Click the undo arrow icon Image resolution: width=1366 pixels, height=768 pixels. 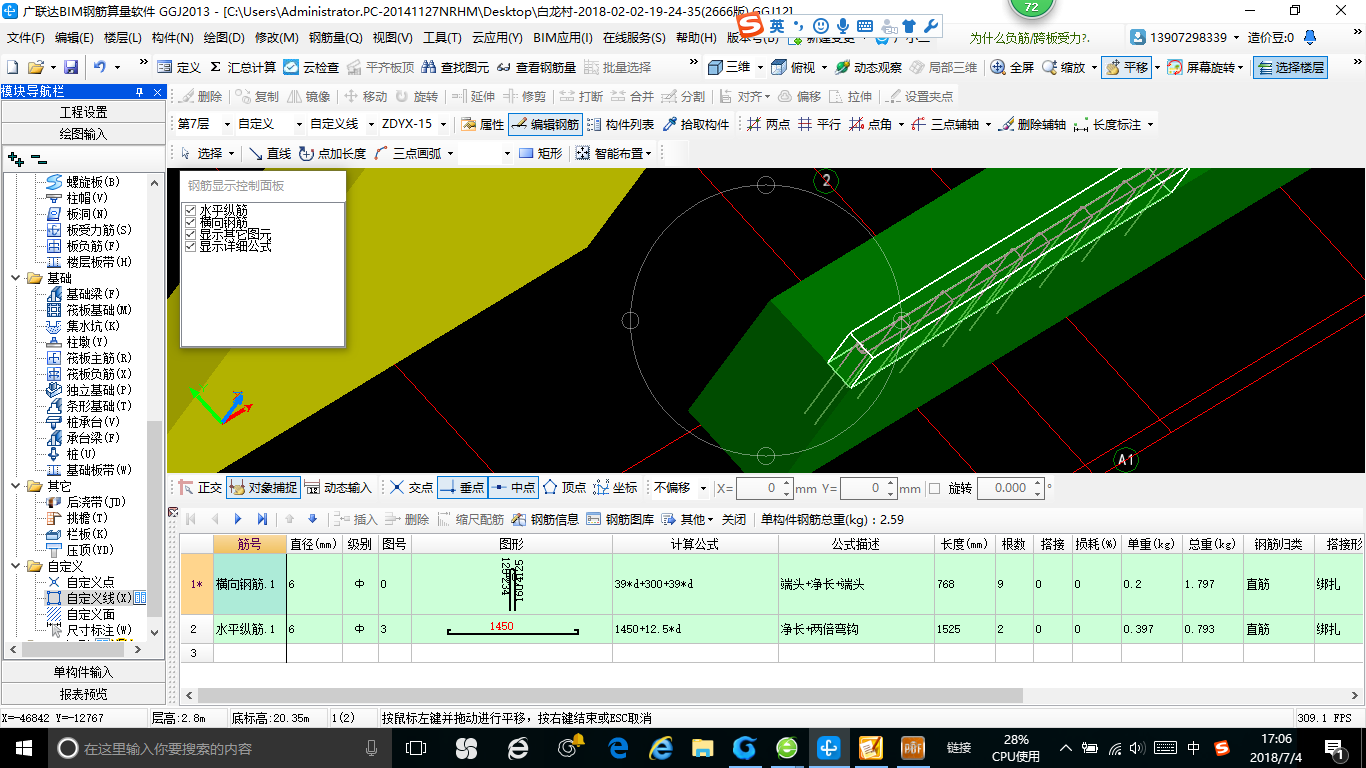(x=100, y=67)
